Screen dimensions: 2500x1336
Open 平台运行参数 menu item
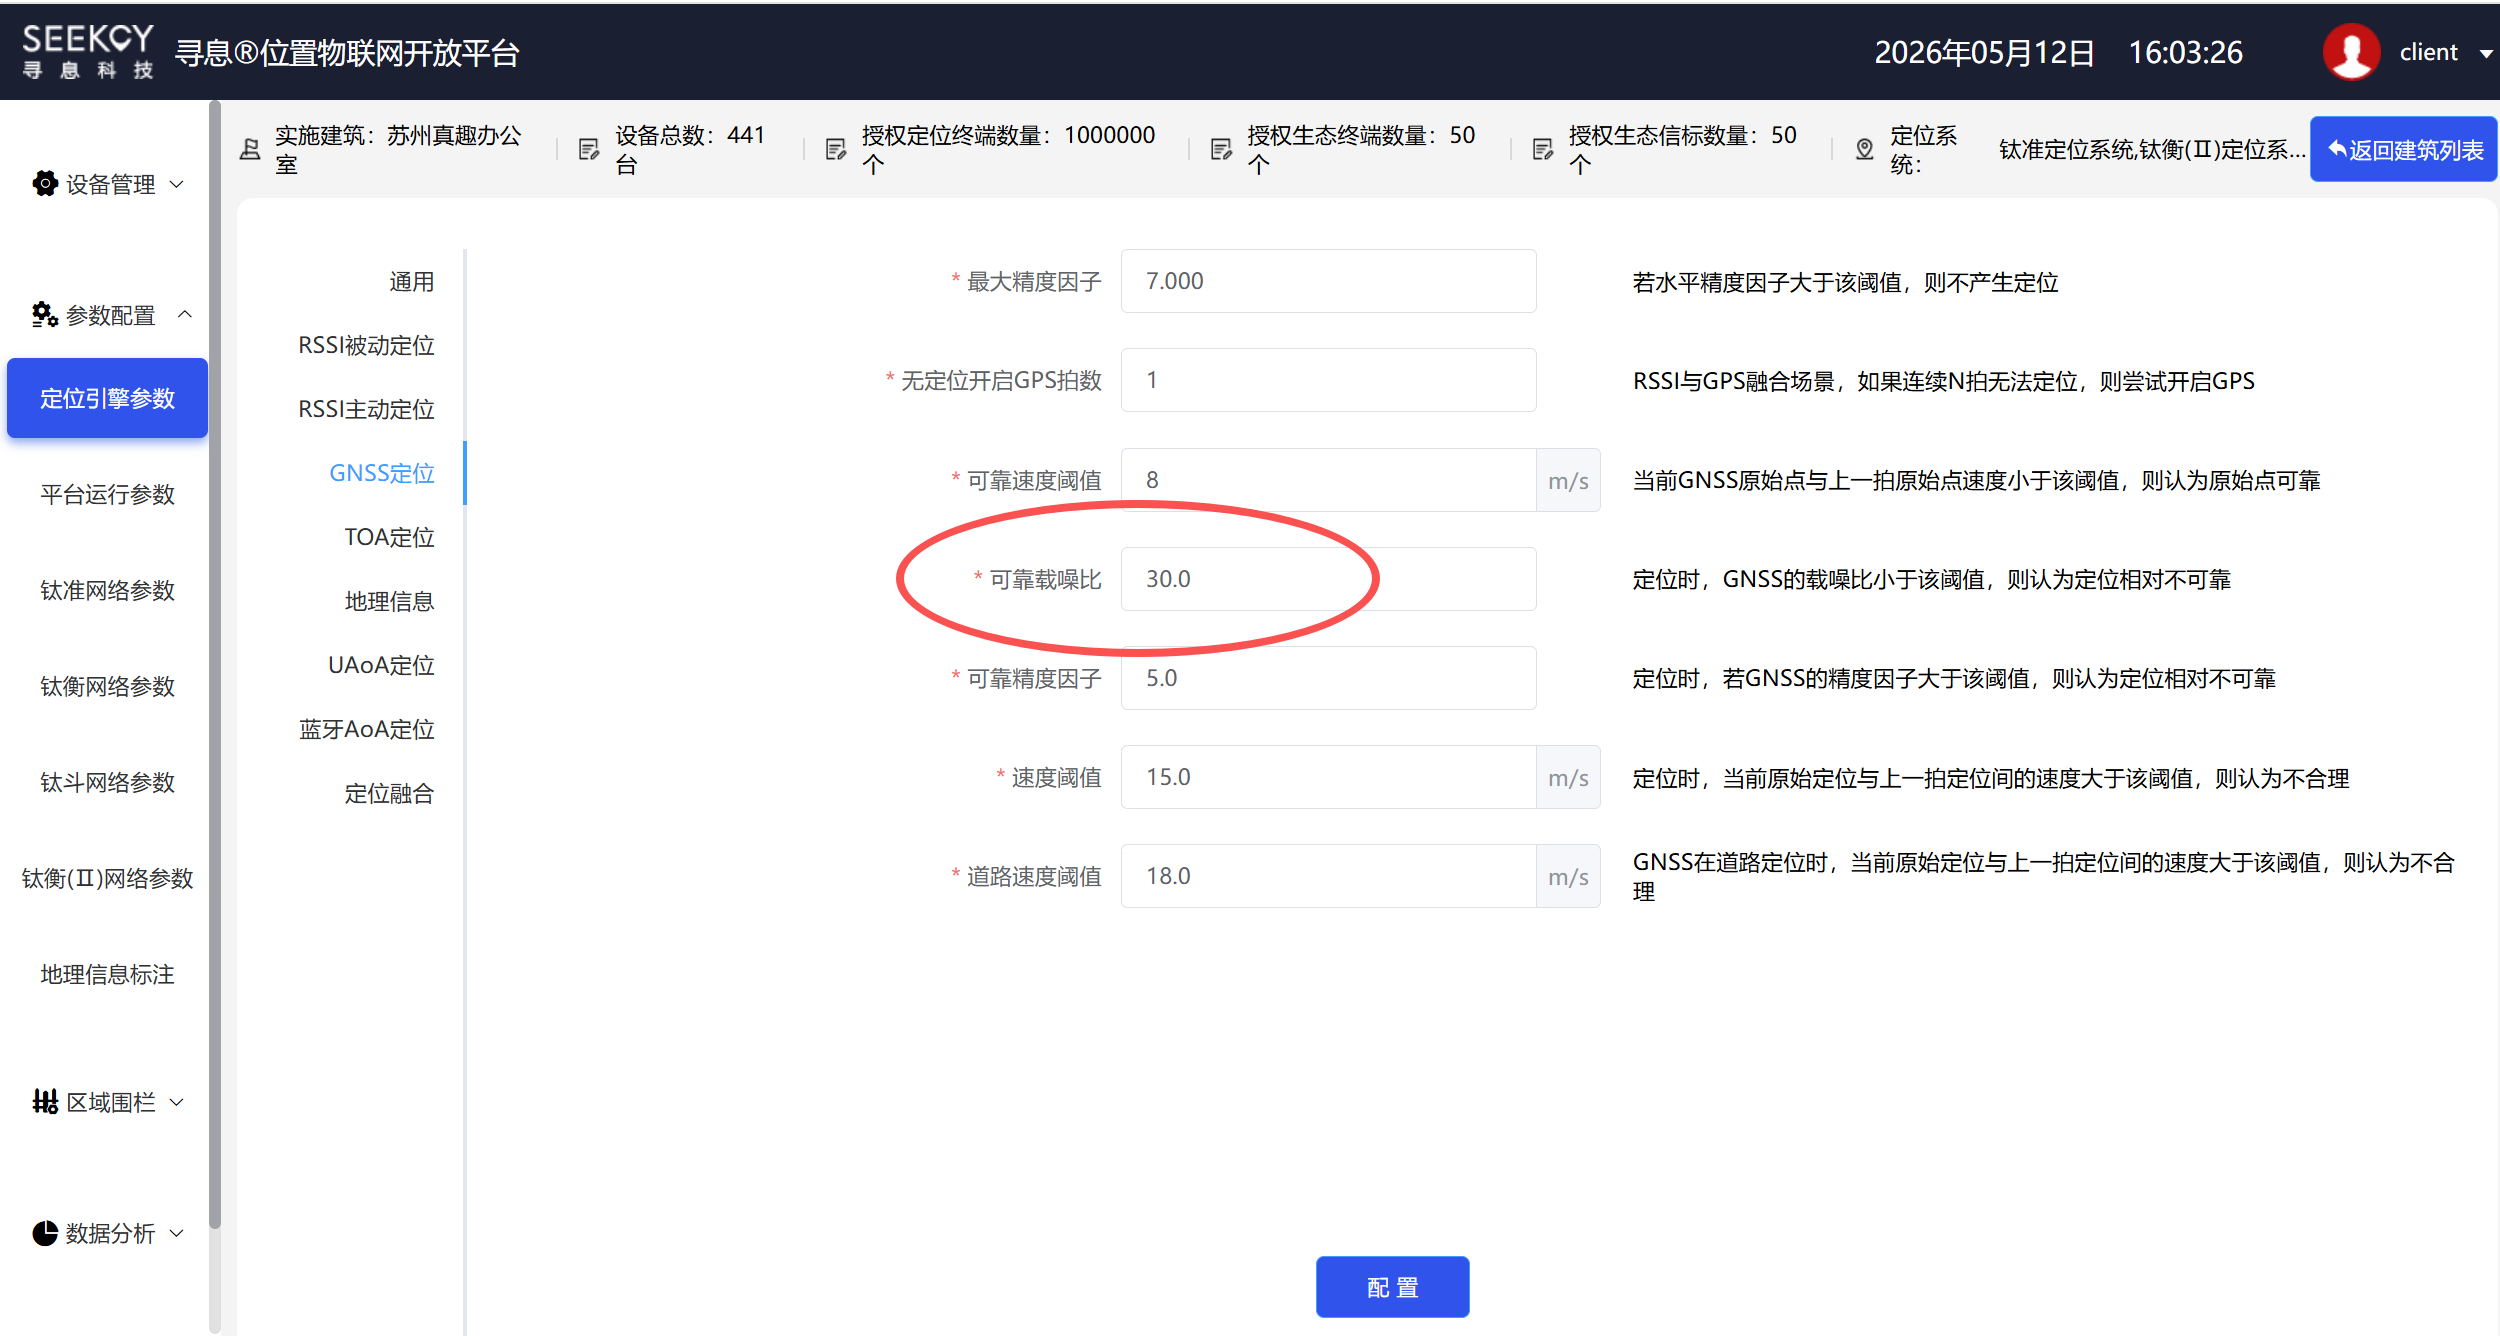[x=107, y=494]
